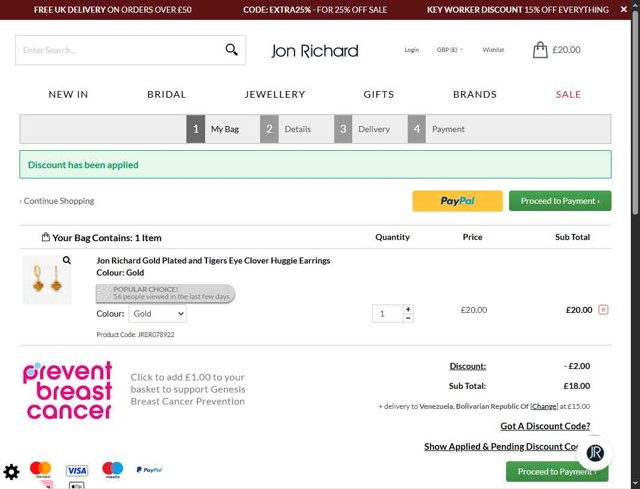Open the JEWELLERY menu

pos(275,94)
